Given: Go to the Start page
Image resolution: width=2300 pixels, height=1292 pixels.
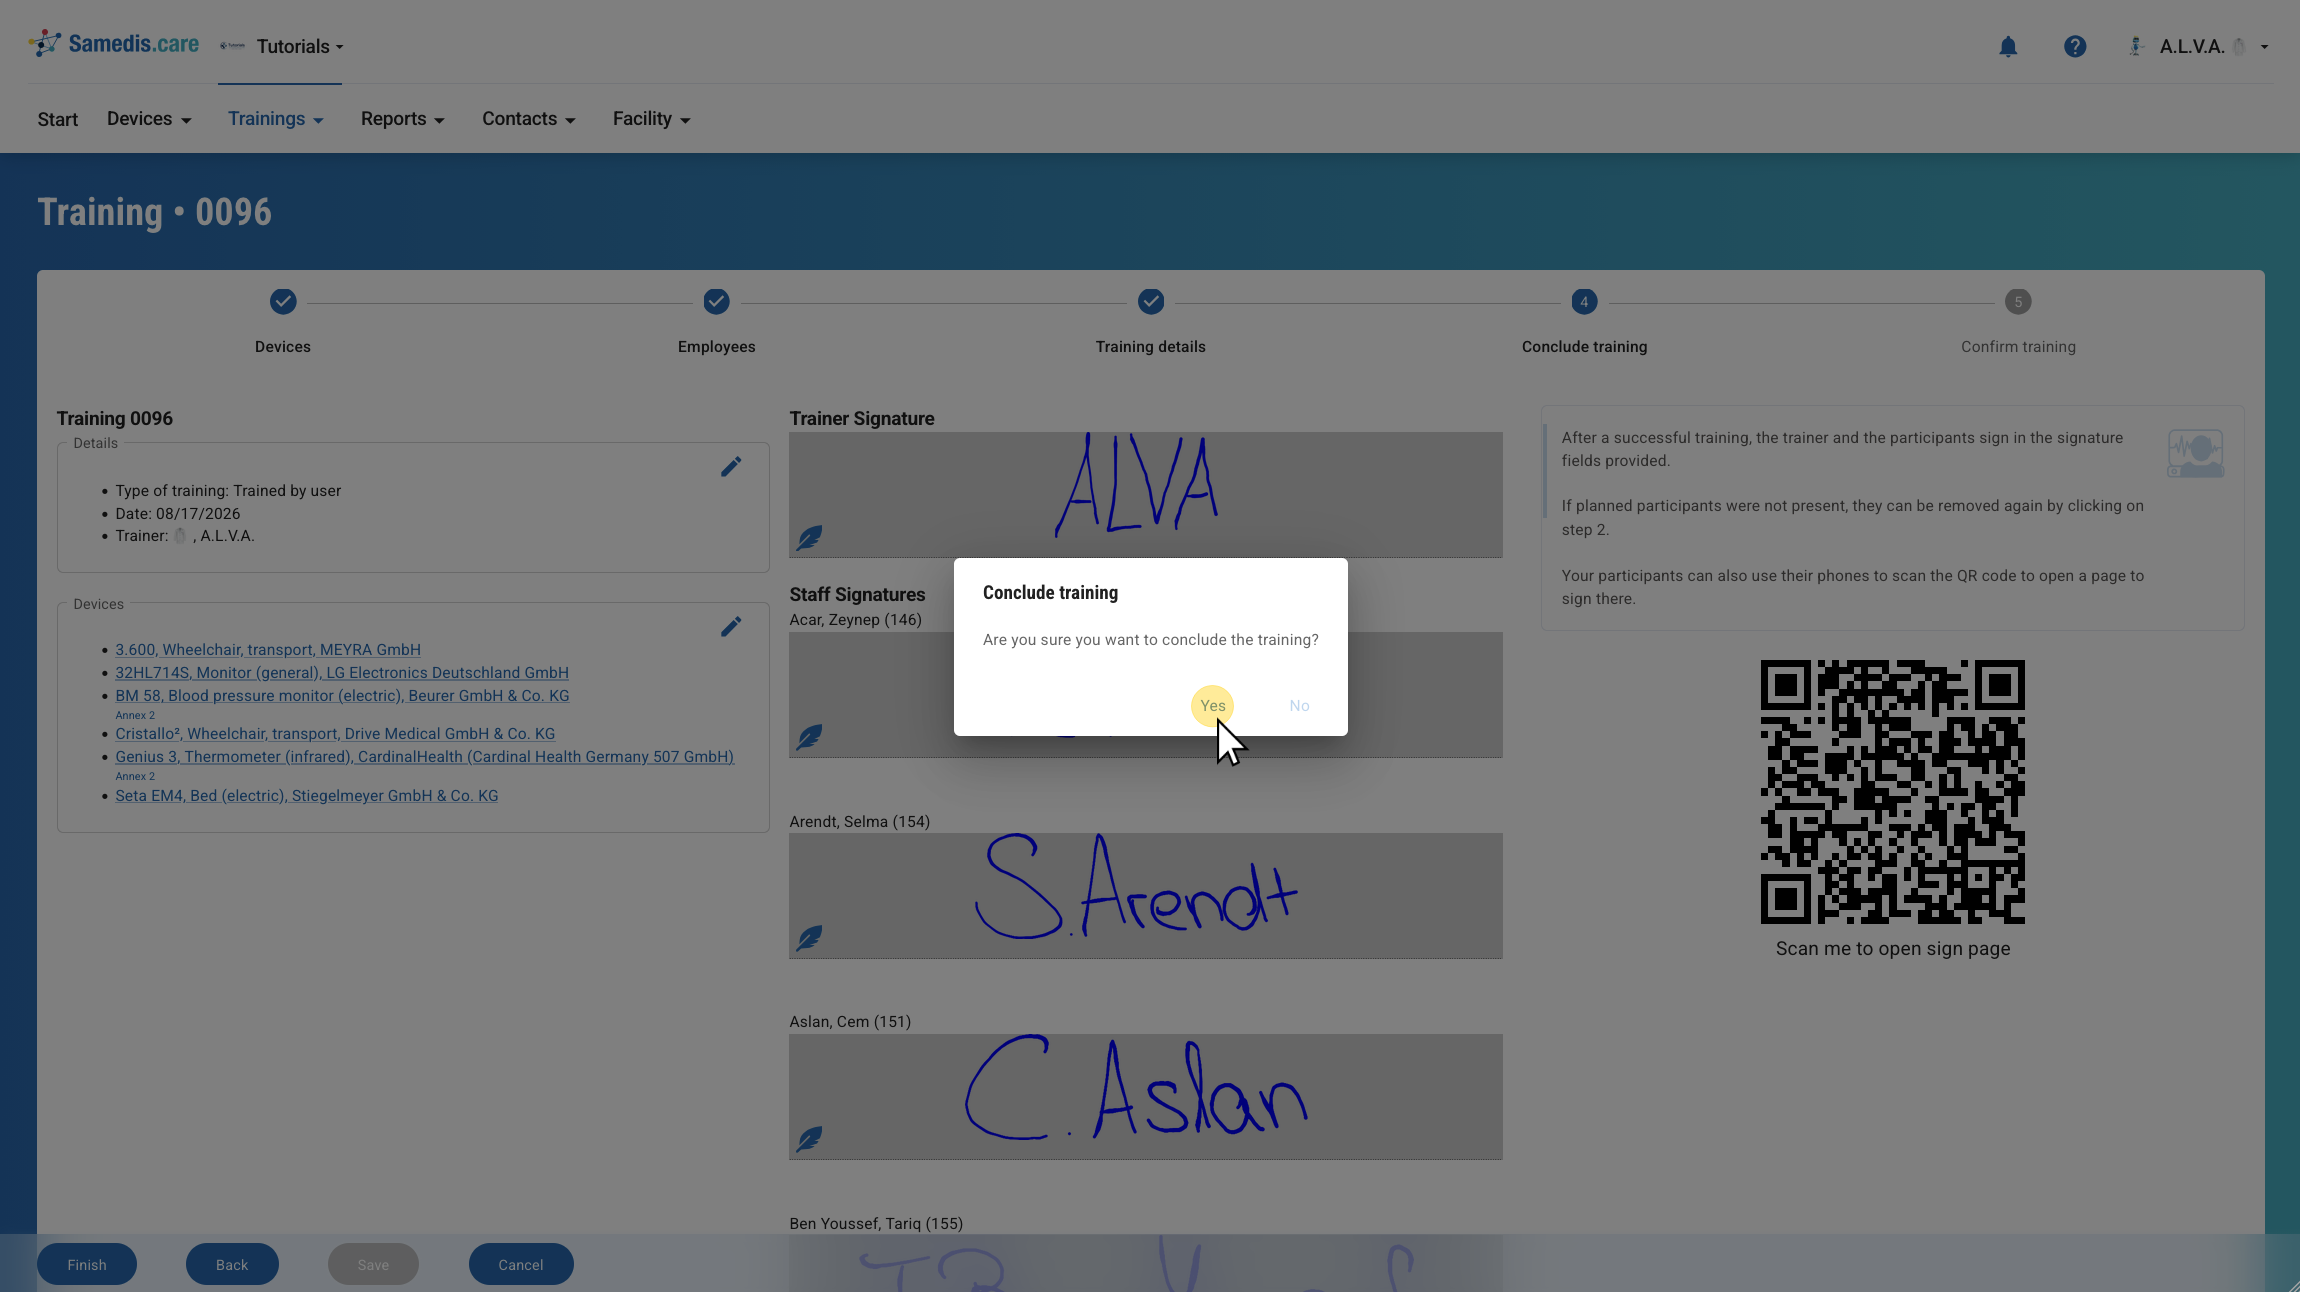Looking at the screenshot, I should pyautogui.click(x=58, y=120).
